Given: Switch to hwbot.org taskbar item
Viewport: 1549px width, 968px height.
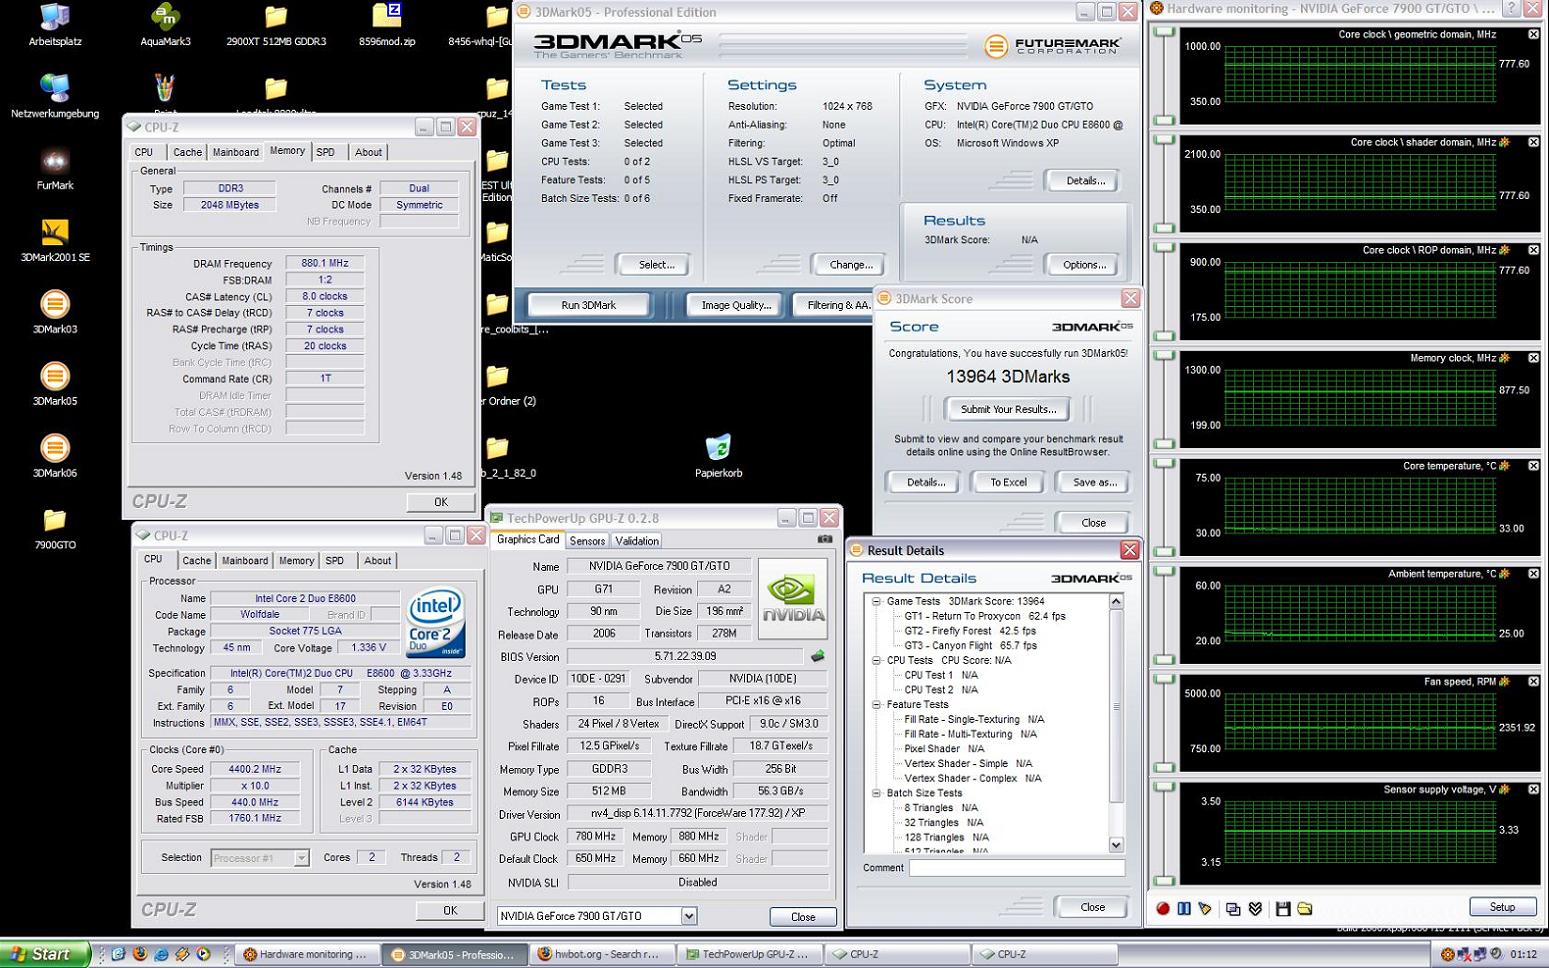Looking at the screenshot, I should coord(601,954).
